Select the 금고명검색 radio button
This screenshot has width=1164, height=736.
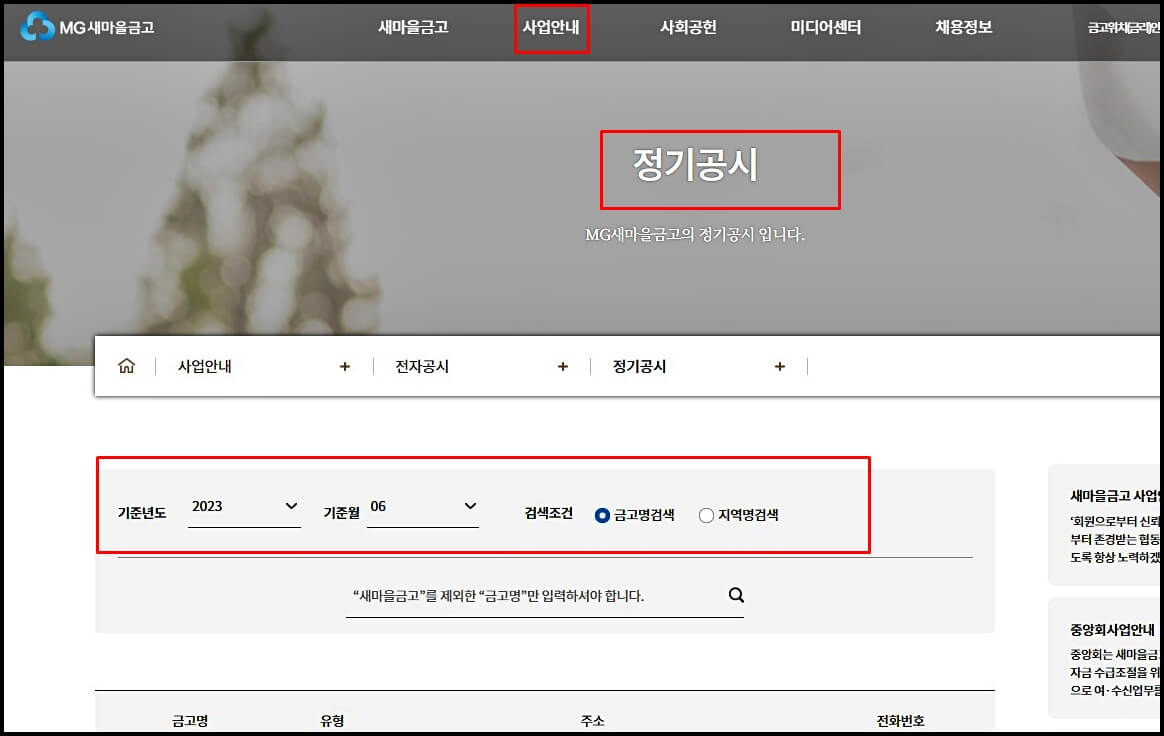[x=602, y=515]
